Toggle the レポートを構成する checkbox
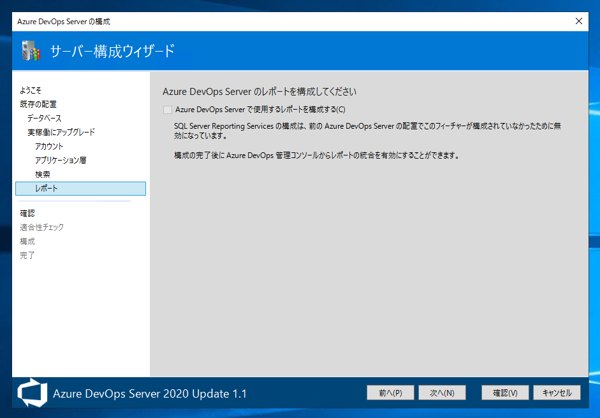The image size is (600, 418). (167, 110)
